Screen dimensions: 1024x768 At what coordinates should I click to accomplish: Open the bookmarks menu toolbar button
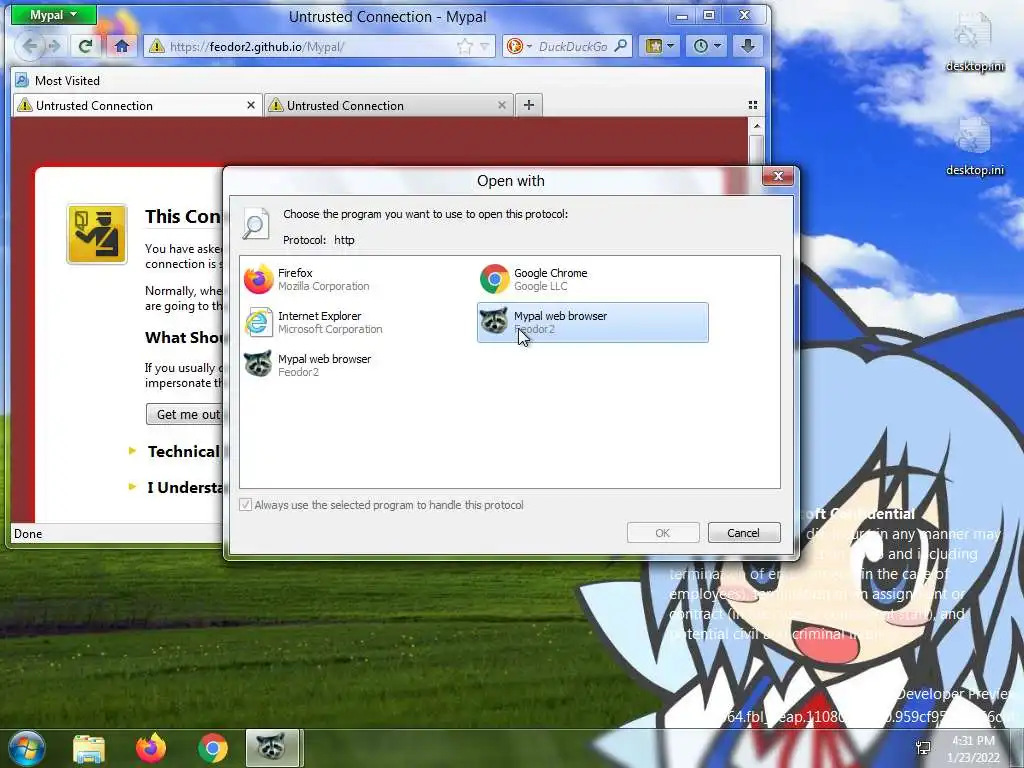coord(659,46)
